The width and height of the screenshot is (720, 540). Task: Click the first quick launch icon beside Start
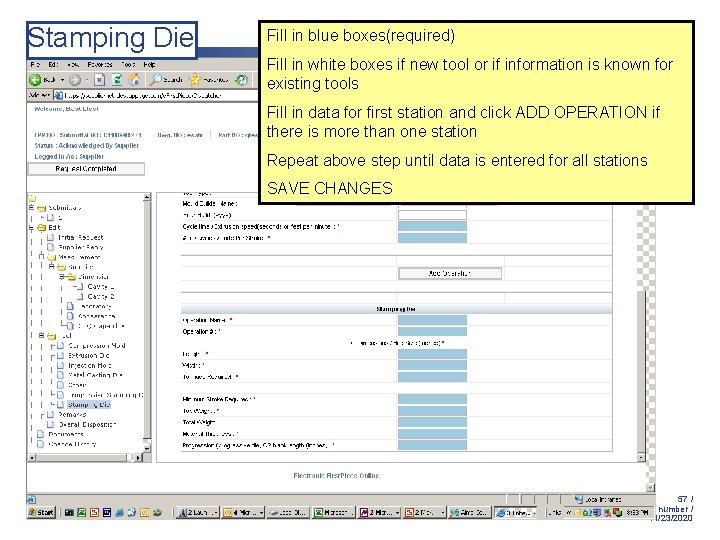[x=69, y=512]
